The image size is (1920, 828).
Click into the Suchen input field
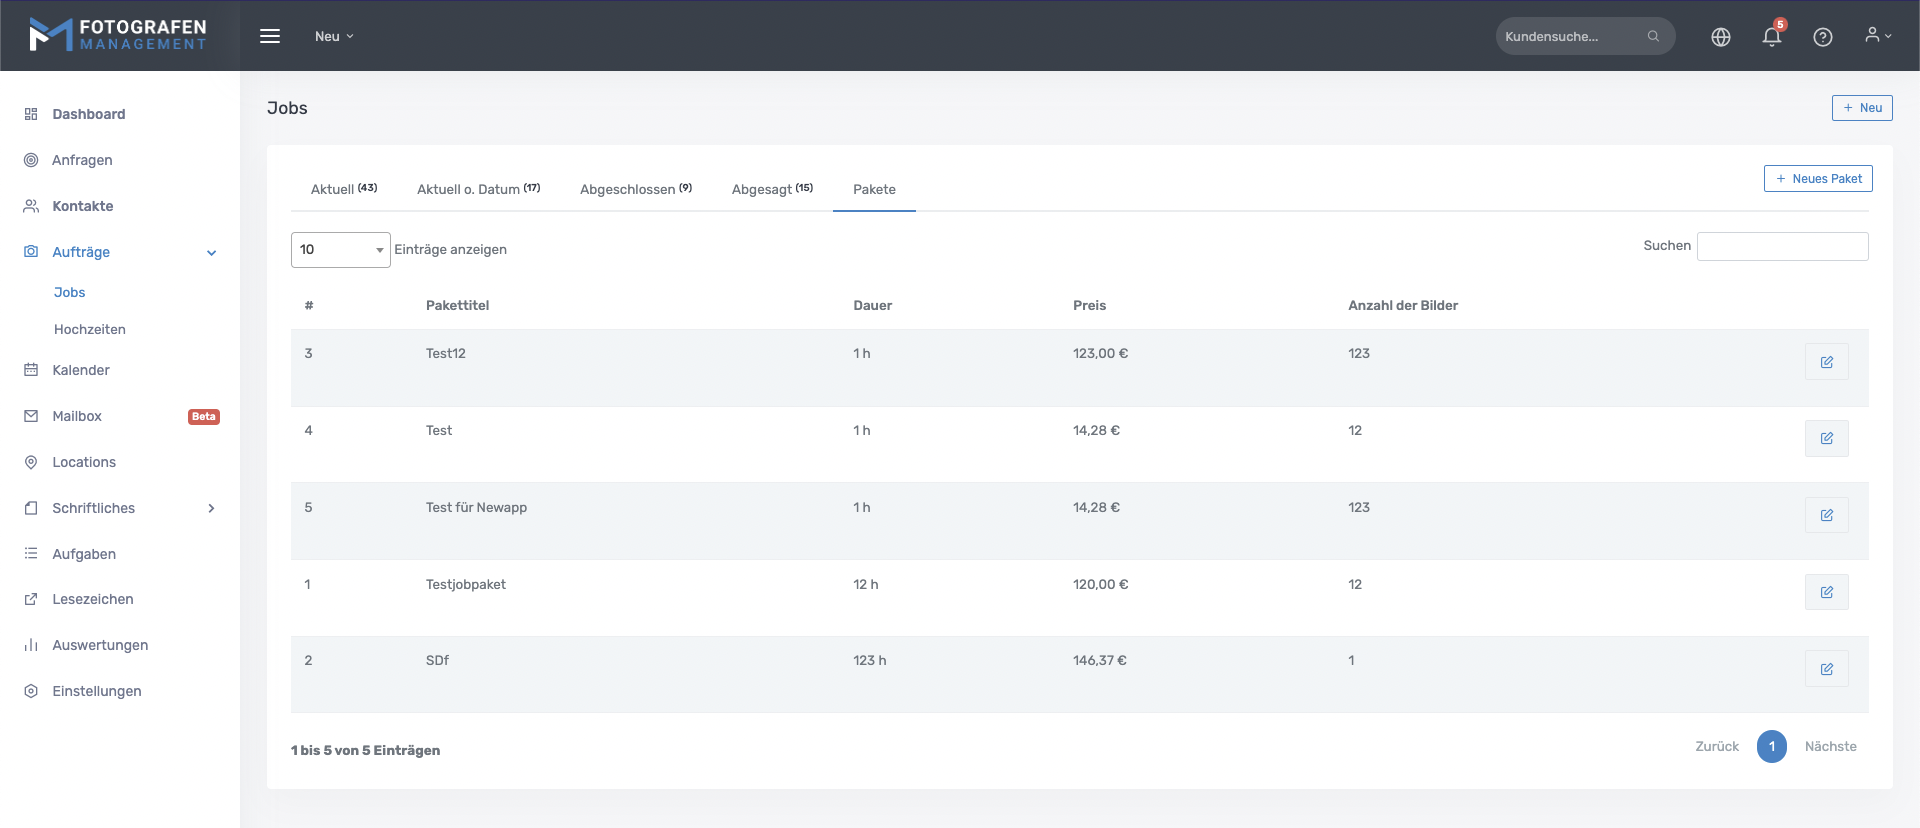tap(1782, 247)
